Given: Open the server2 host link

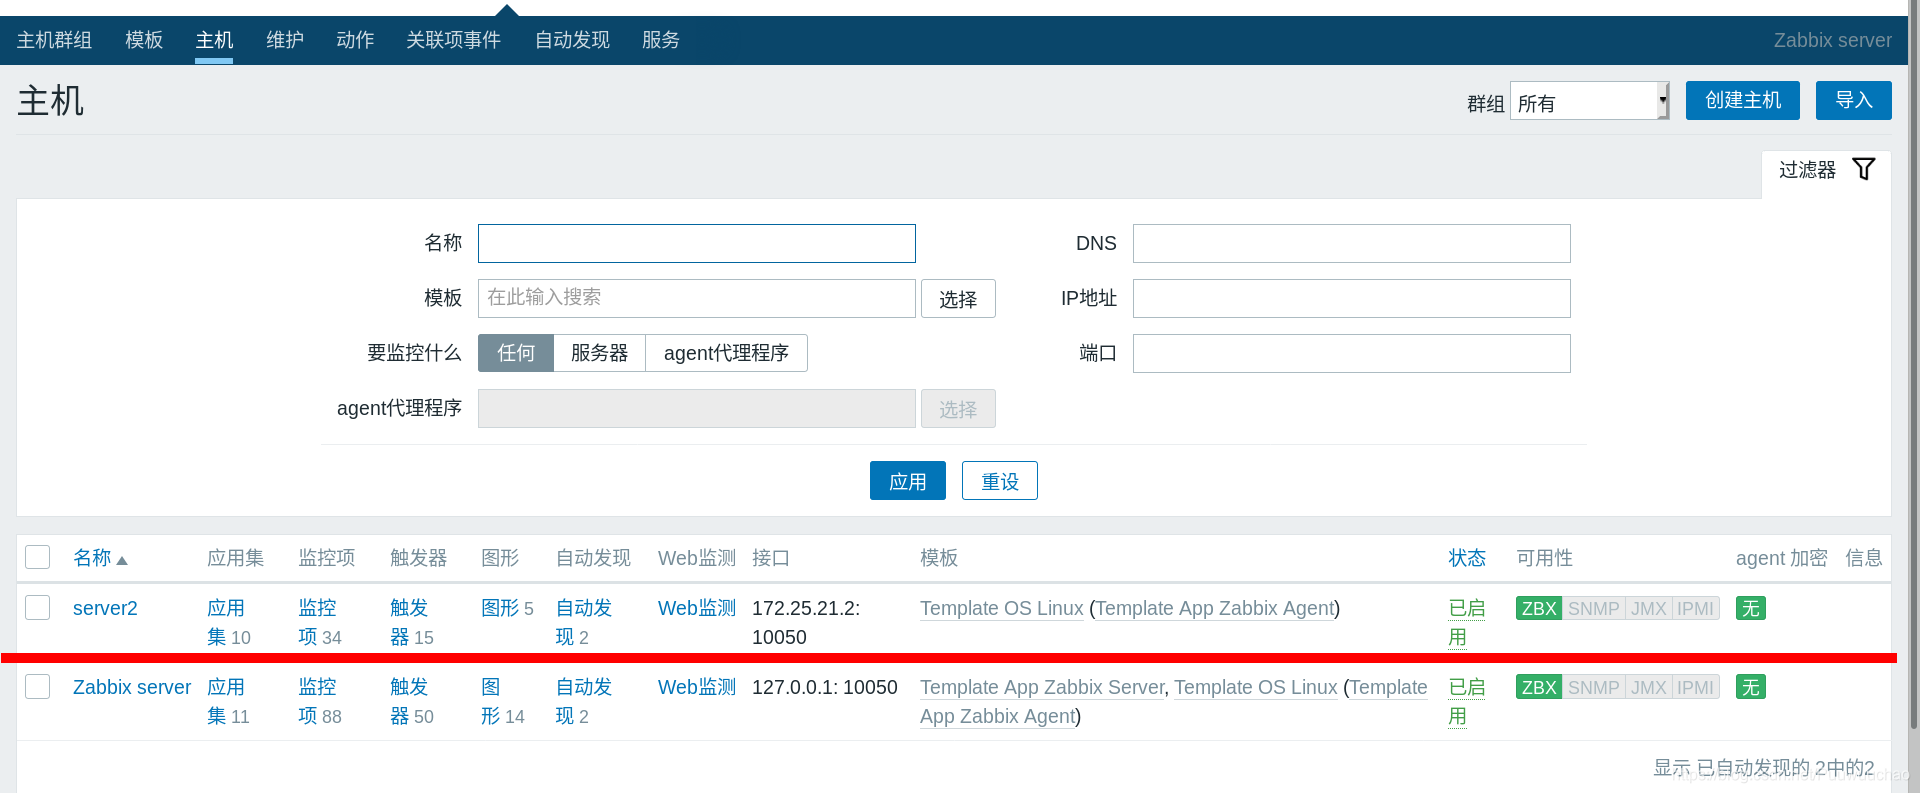Looking at the screenshot, I should (x=105, y=608).
